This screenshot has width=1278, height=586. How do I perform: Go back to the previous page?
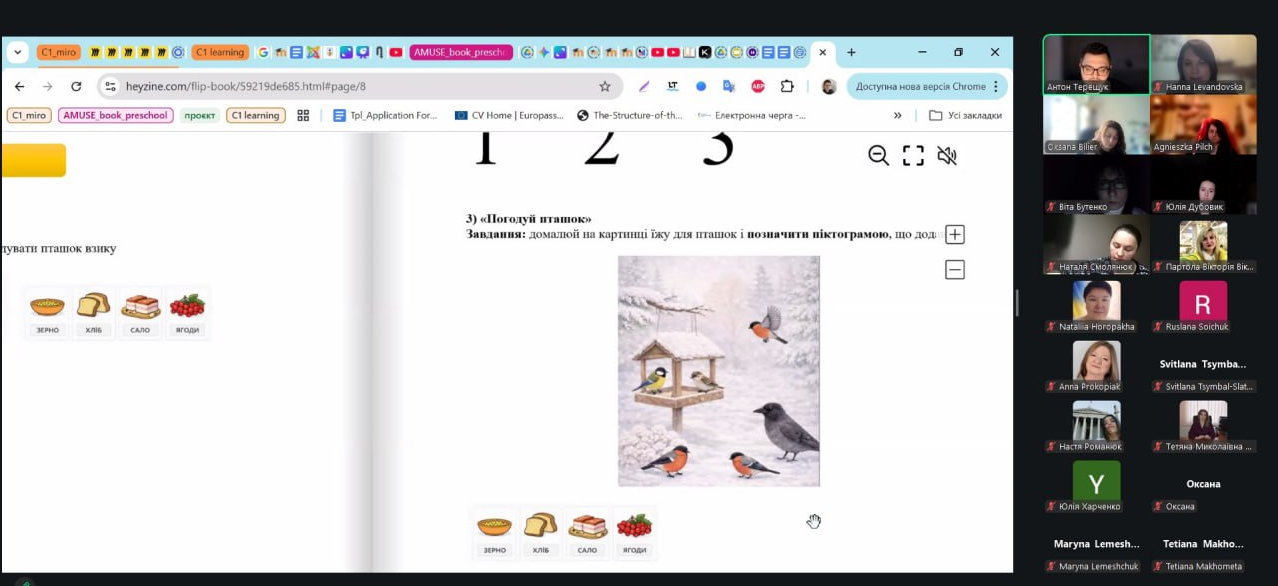[20, 87]
